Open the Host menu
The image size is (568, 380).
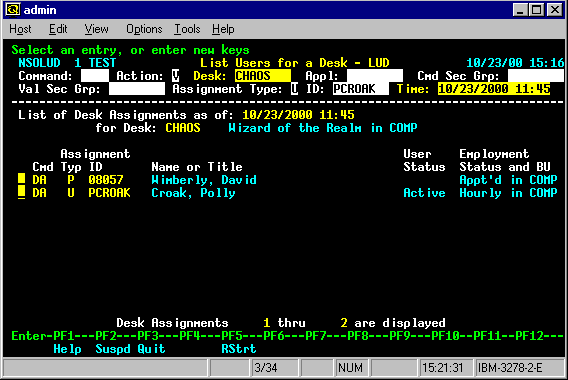click(20, 29)
